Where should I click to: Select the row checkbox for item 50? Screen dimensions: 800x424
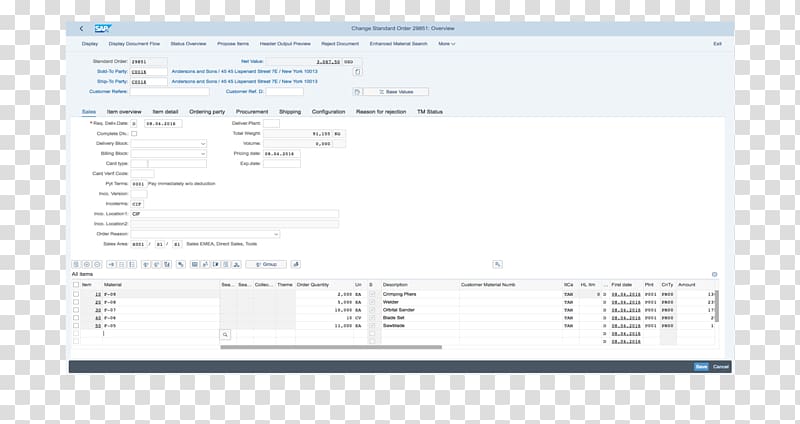(76, 325)
